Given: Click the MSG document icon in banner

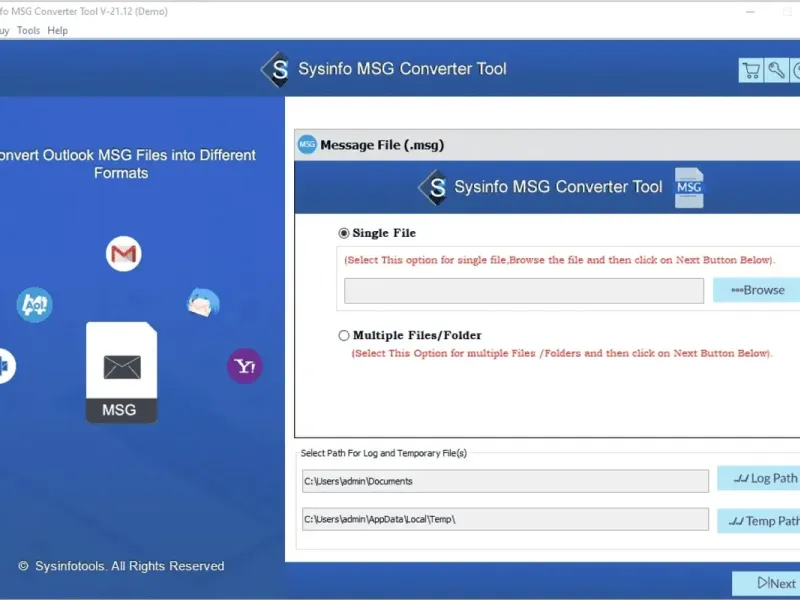Looking at the screenshot, I should tap(689, 188).
